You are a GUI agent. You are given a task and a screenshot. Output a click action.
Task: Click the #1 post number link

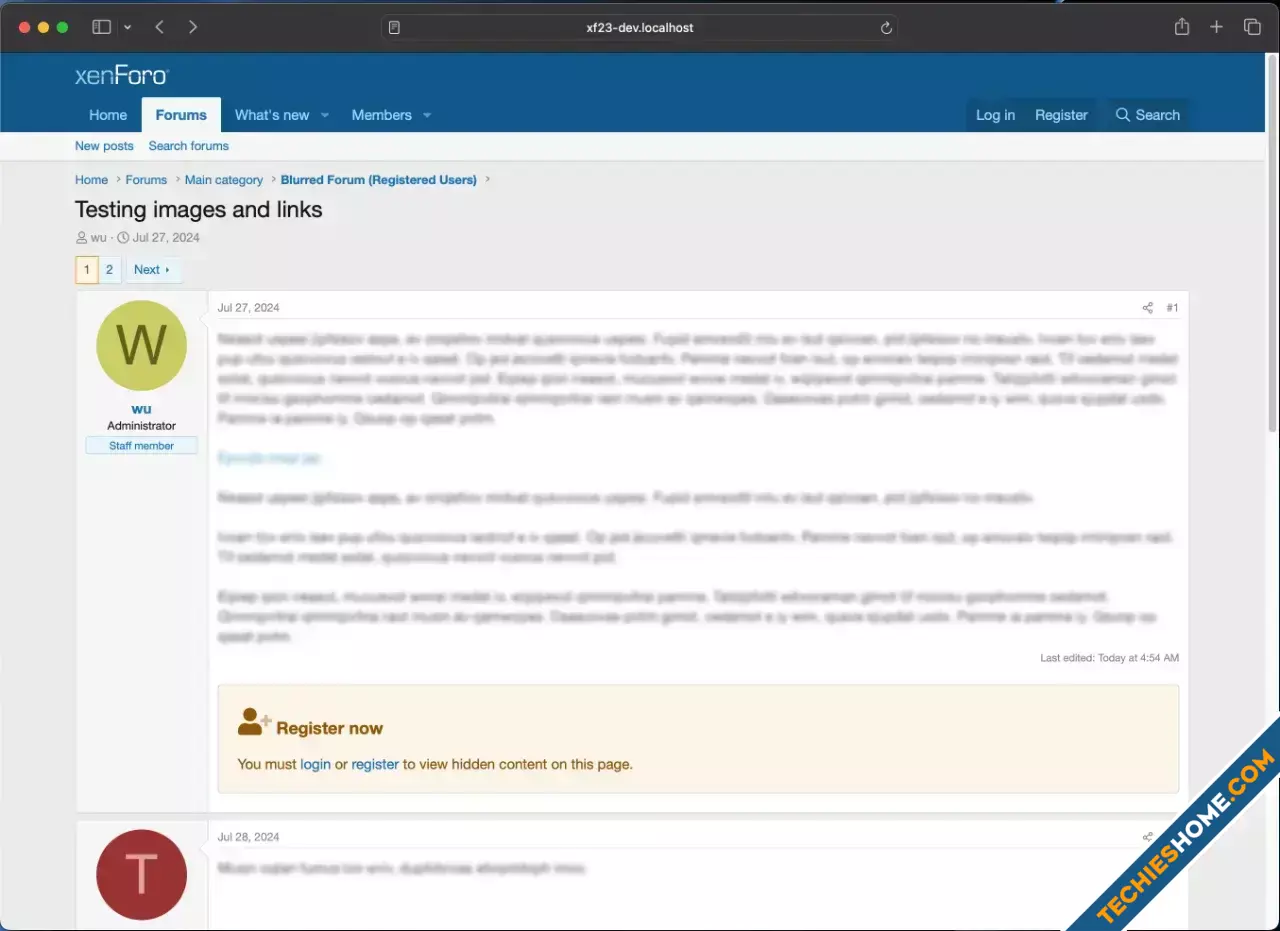1172,308
